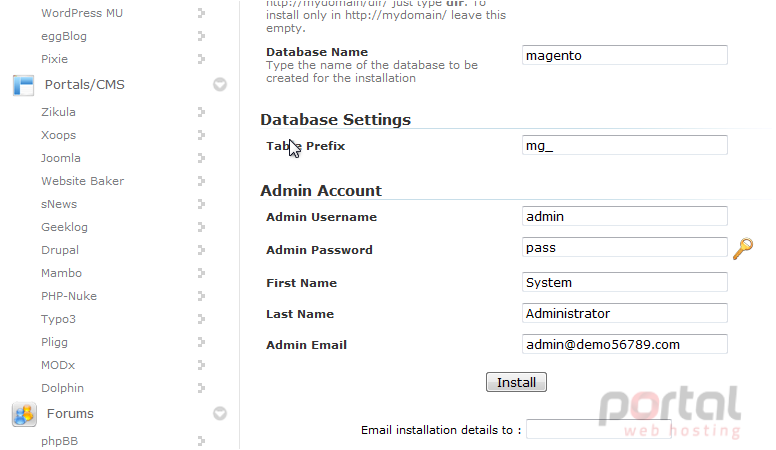Click the arrow icon next to Geeklog
Image resolution: width=776 pixels, height=450 pixels.
(201, 227)
